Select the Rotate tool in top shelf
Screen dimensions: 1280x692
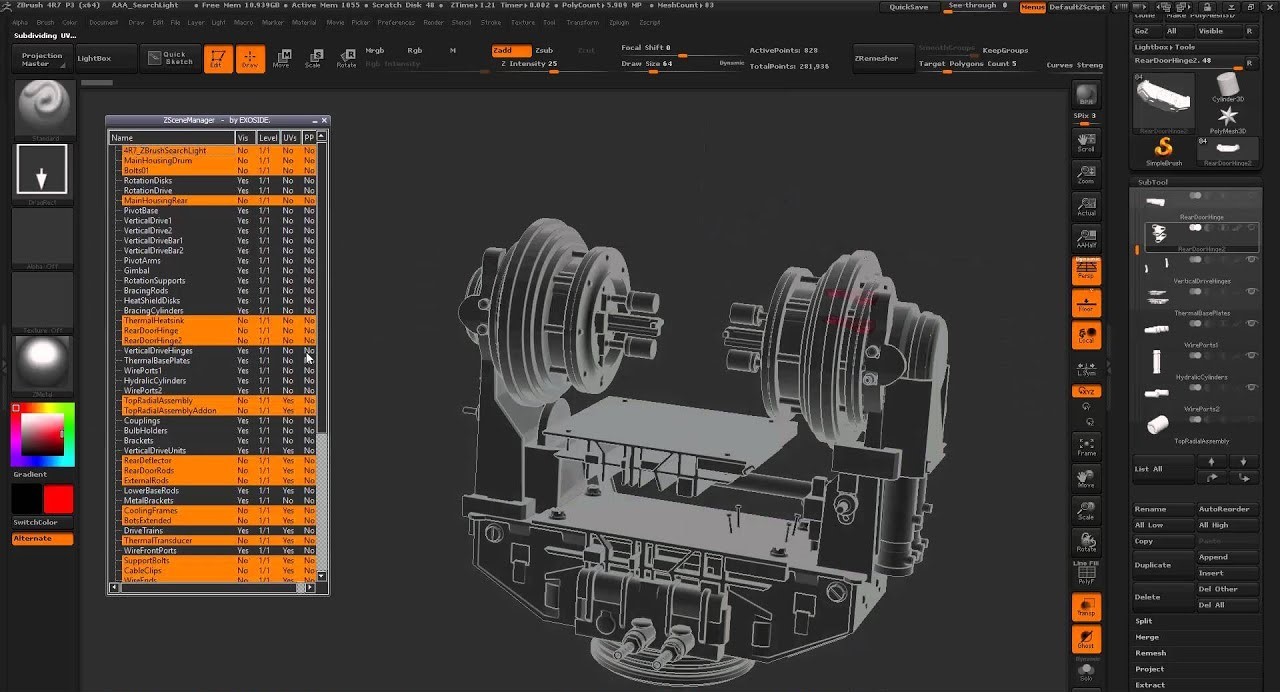click(x=346, y=58)
